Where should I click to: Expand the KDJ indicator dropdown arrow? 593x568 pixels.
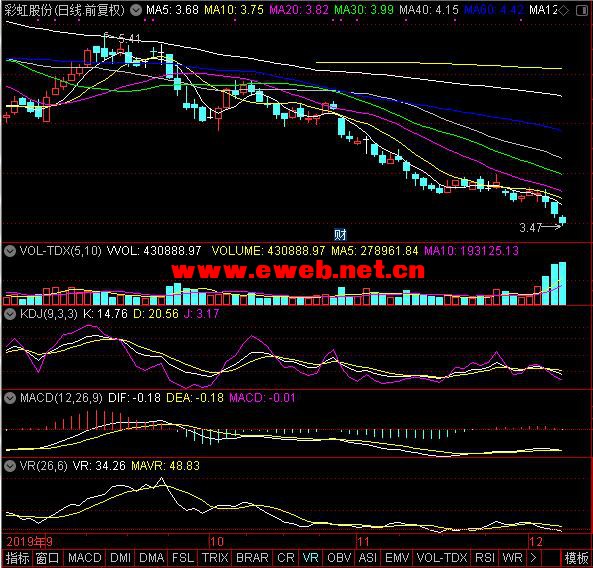point(9,313)
